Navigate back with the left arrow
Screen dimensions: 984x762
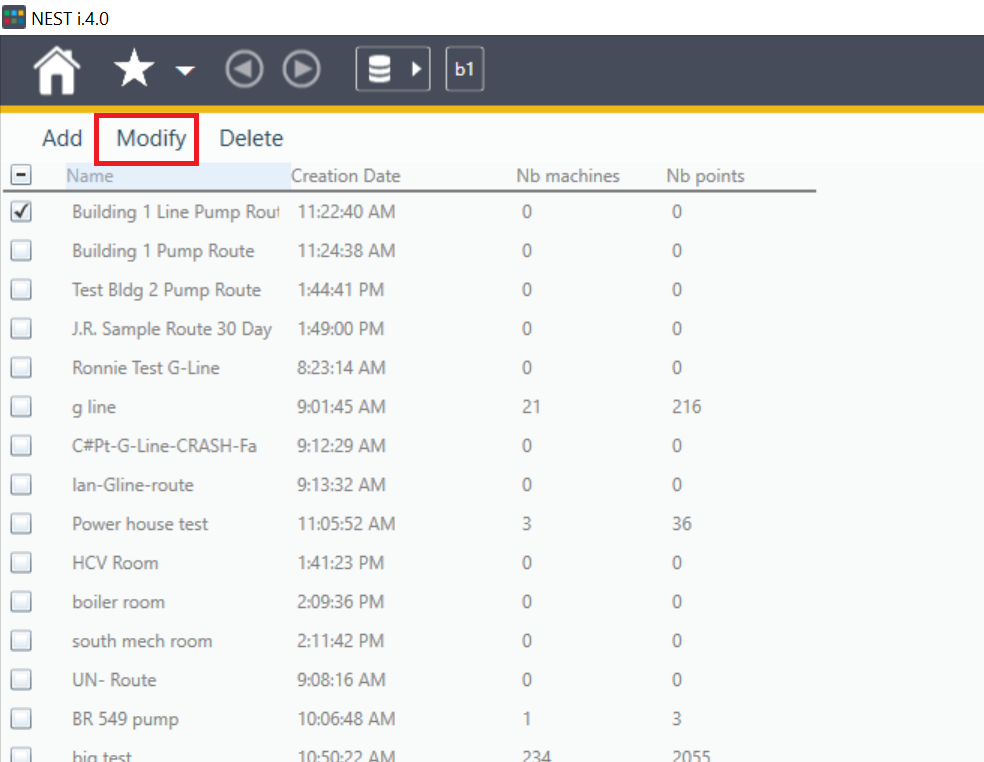pyautogui.click(x=244, y=69)
